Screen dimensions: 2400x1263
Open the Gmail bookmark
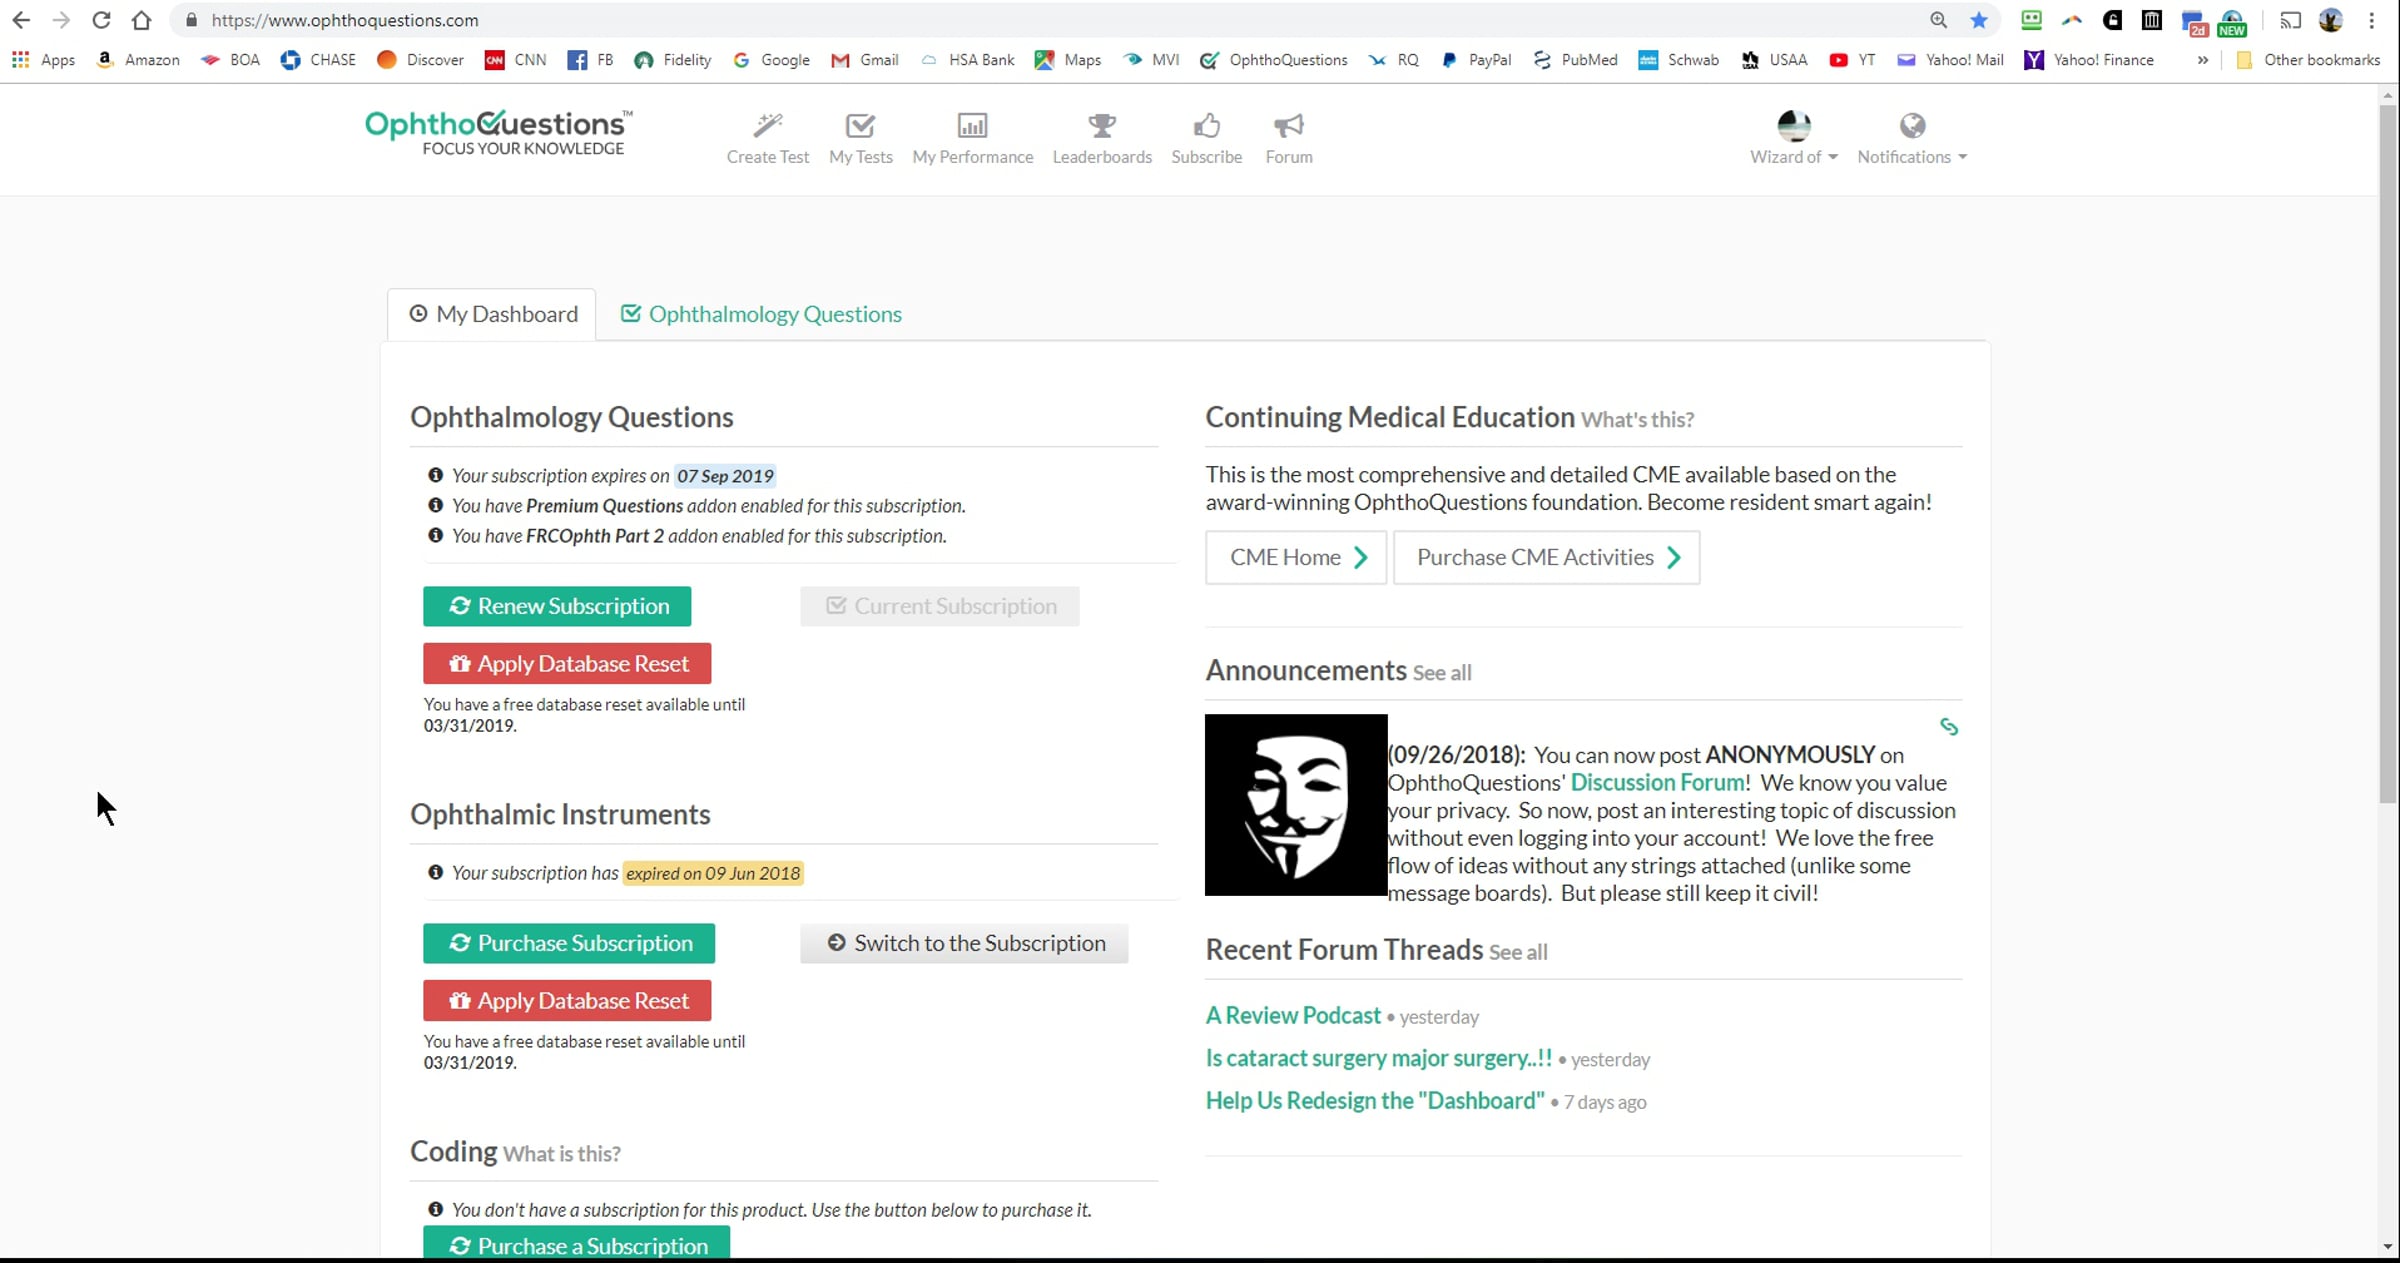(865, 60)
